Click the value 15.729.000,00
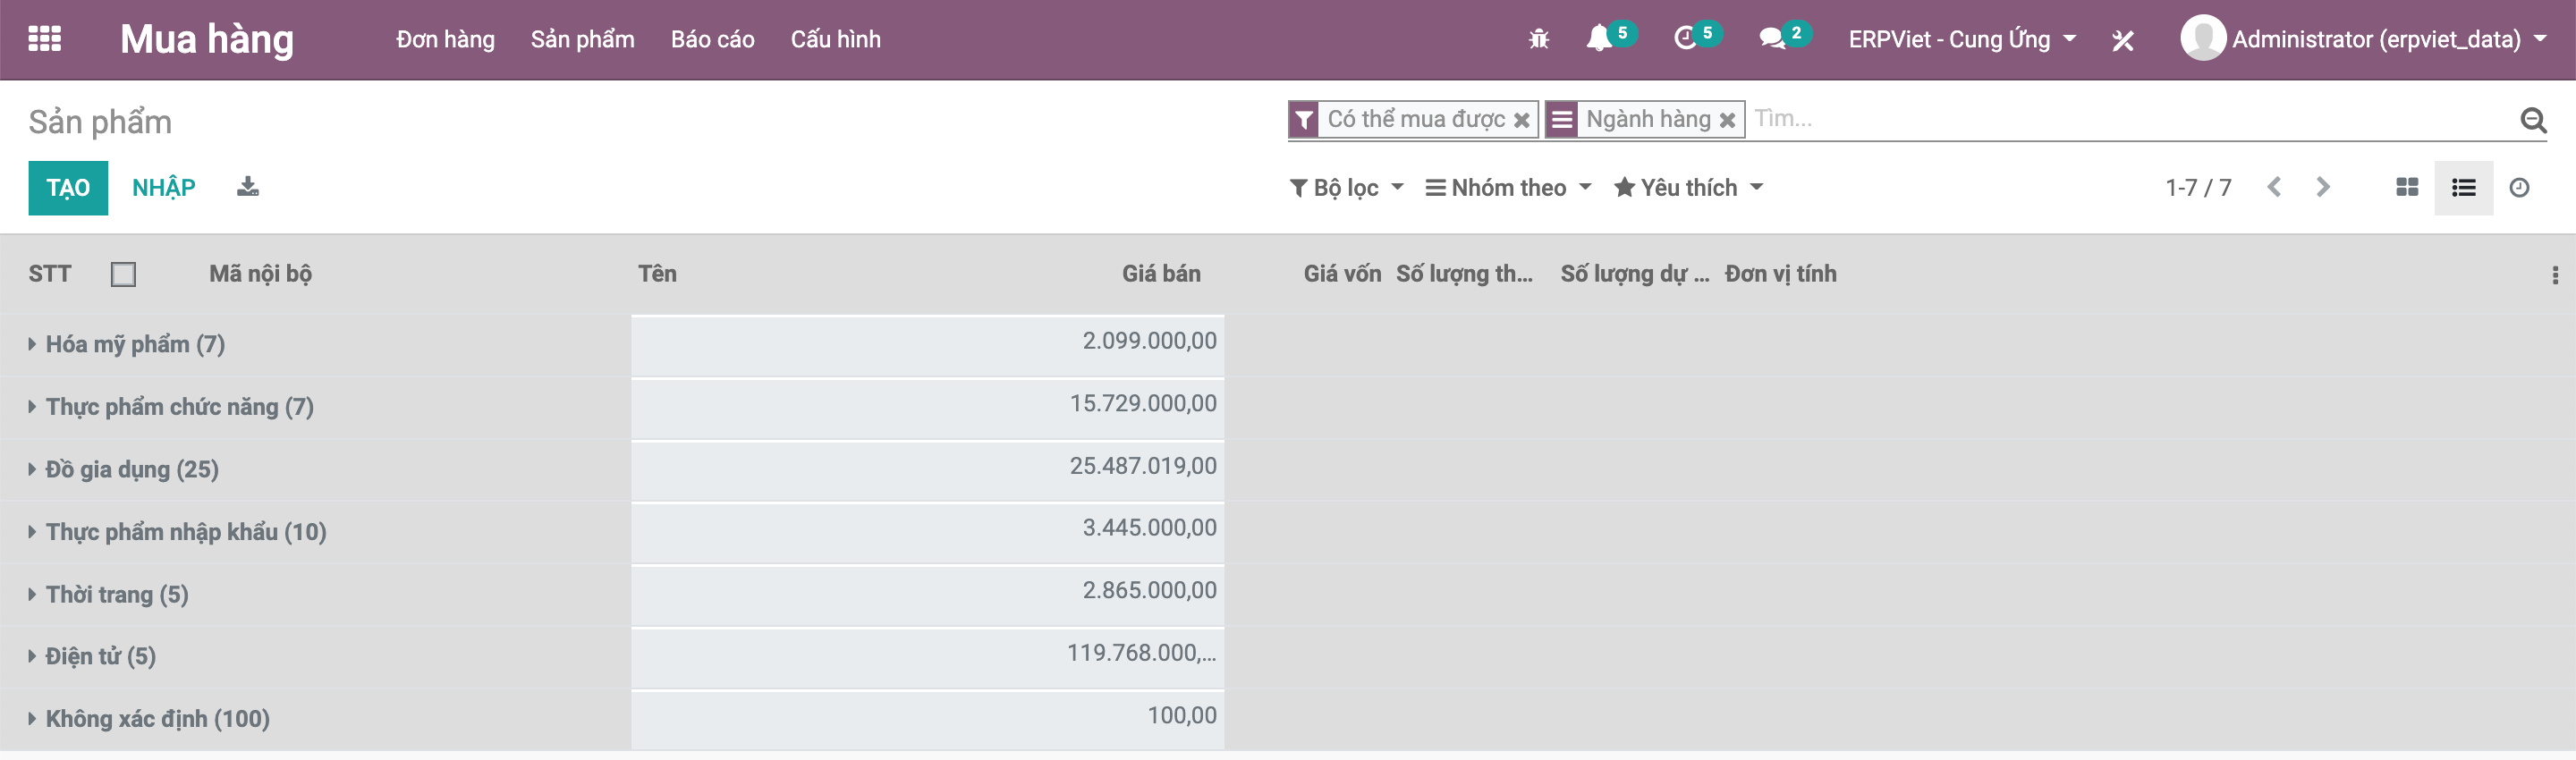Screen dimensions: 2576x760 [1143, 403]
